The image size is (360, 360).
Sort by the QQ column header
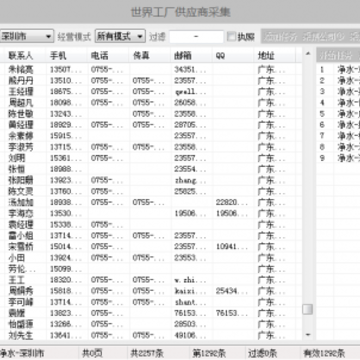[x=233, y=56]
